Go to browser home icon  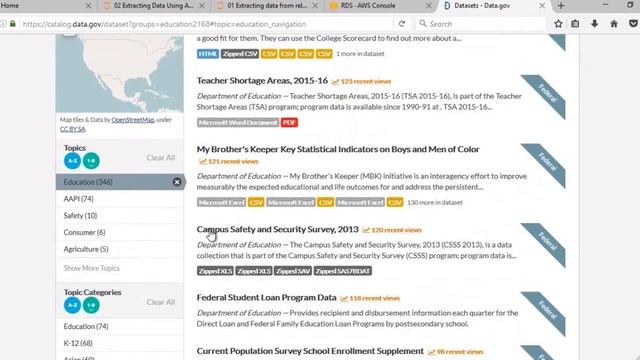tap(614, 24)
